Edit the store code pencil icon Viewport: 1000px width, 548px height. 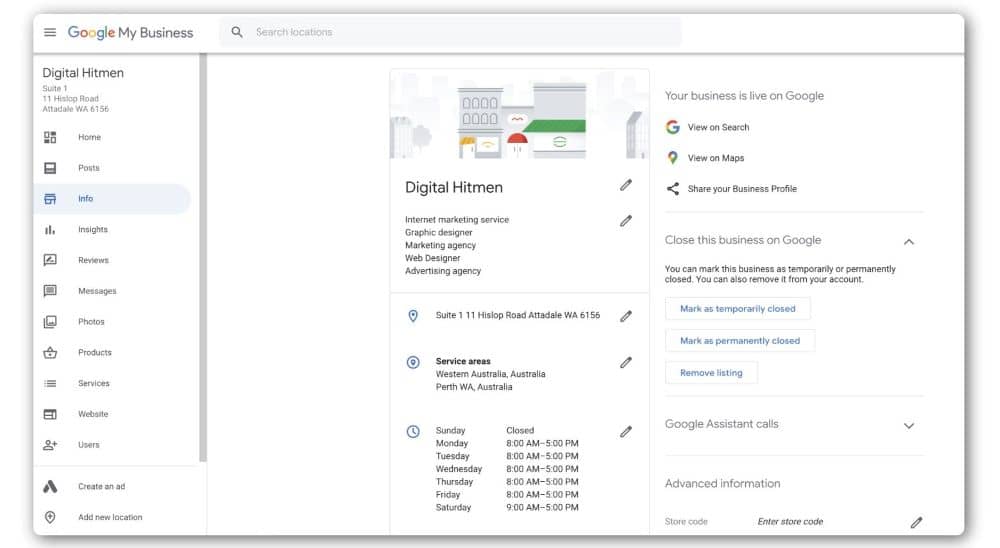(916, 522)
